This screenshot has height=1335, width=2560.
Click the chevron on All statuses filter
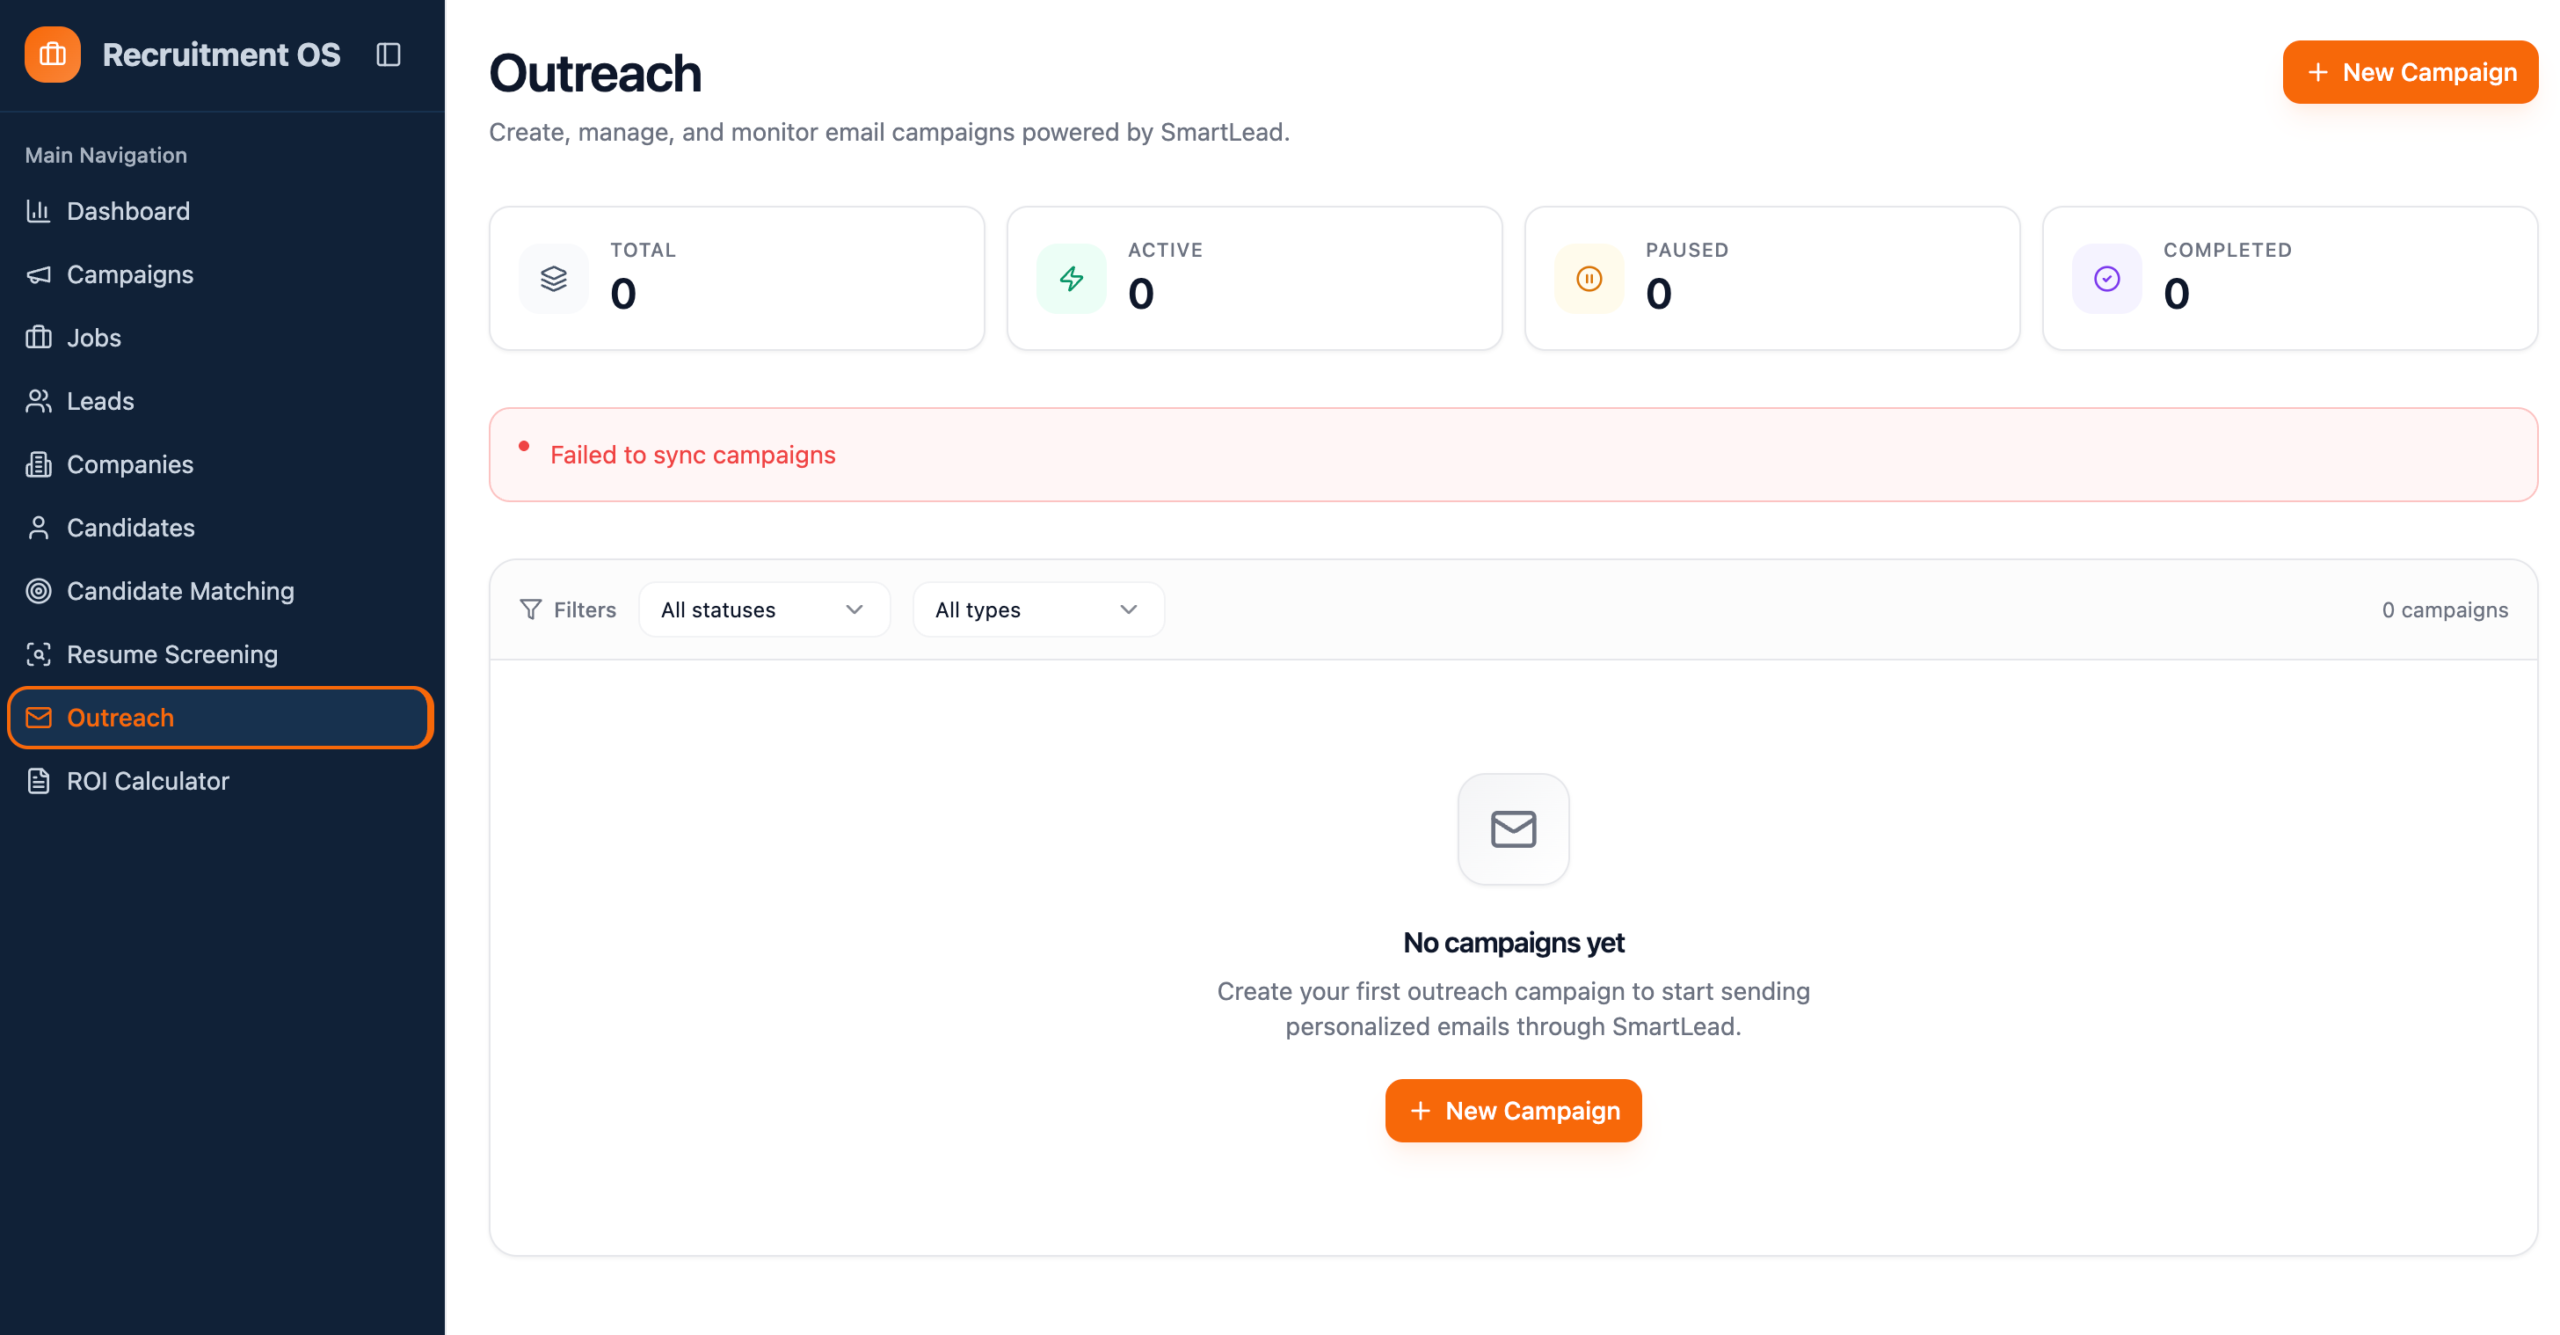click(x=854, y=609)
